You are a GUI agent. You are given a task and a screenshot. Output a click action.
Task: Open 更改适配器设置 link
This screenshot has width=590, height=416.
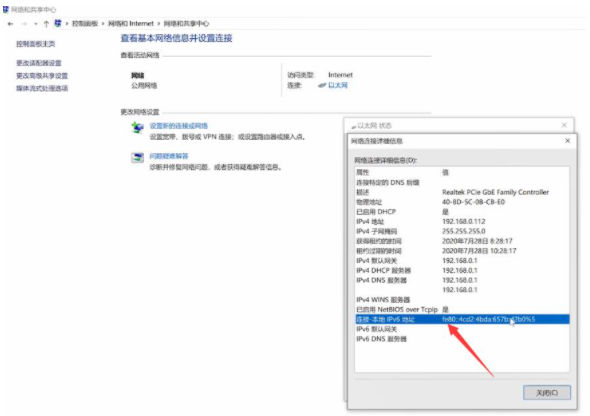pyautogui.click(x=38, y=63)
